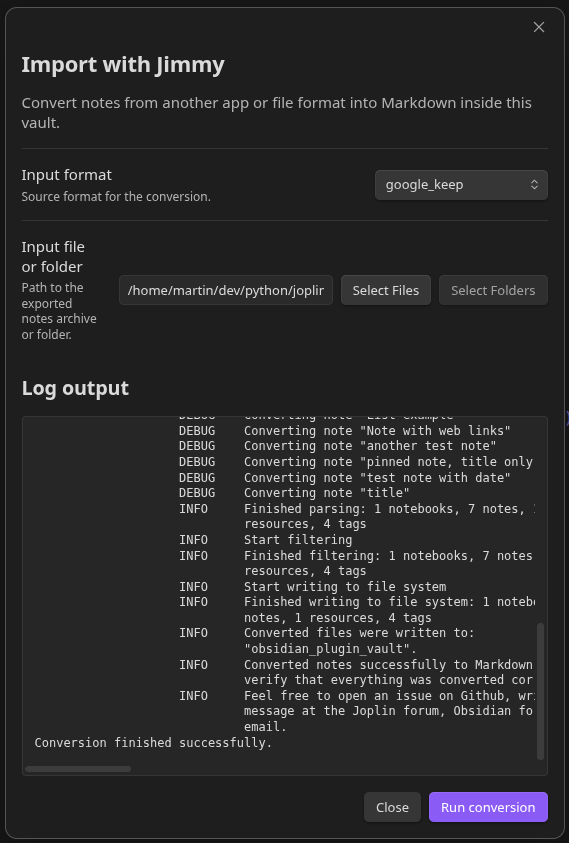Click log line 'Converting note "another test note"'
Screen dimensions: 569x843
pos(370,446)
